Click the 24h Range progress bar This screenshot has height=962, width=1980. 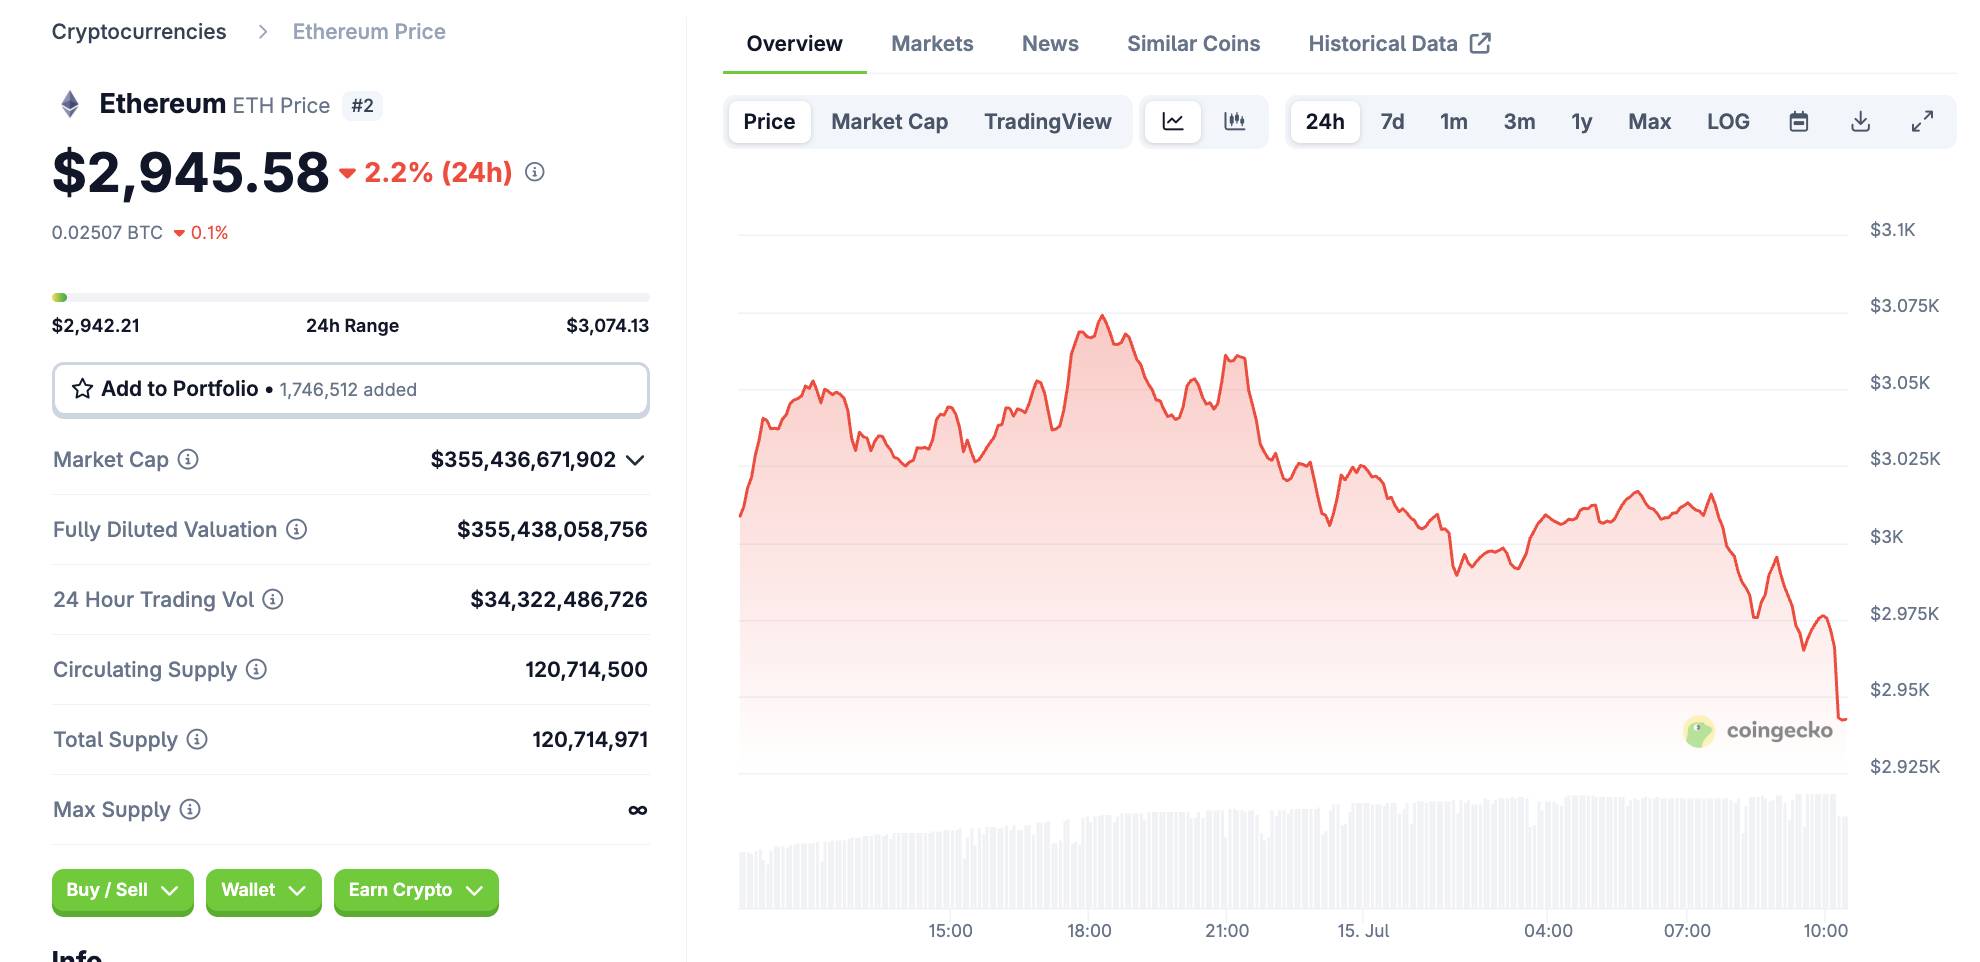[x=350, y=297]
